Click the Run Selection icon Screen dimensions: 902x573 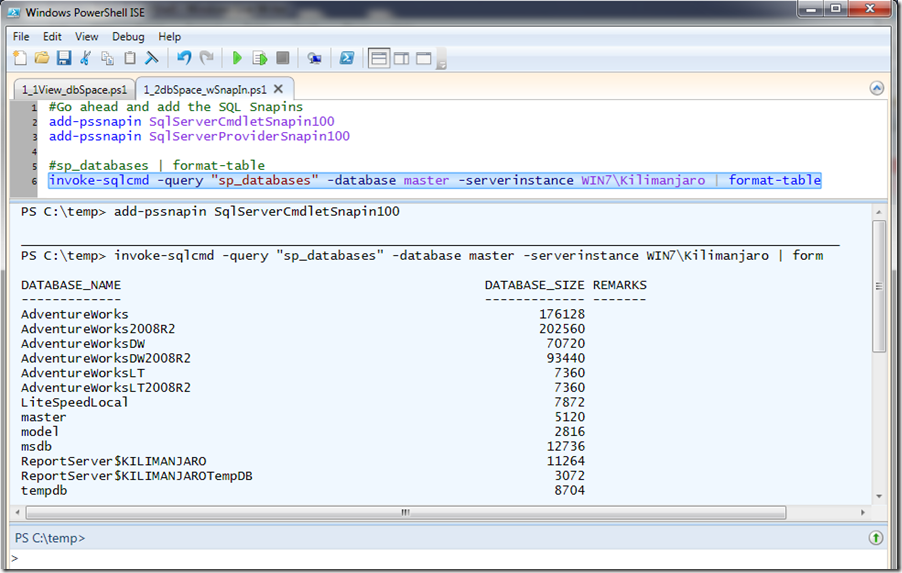(260, 58)
